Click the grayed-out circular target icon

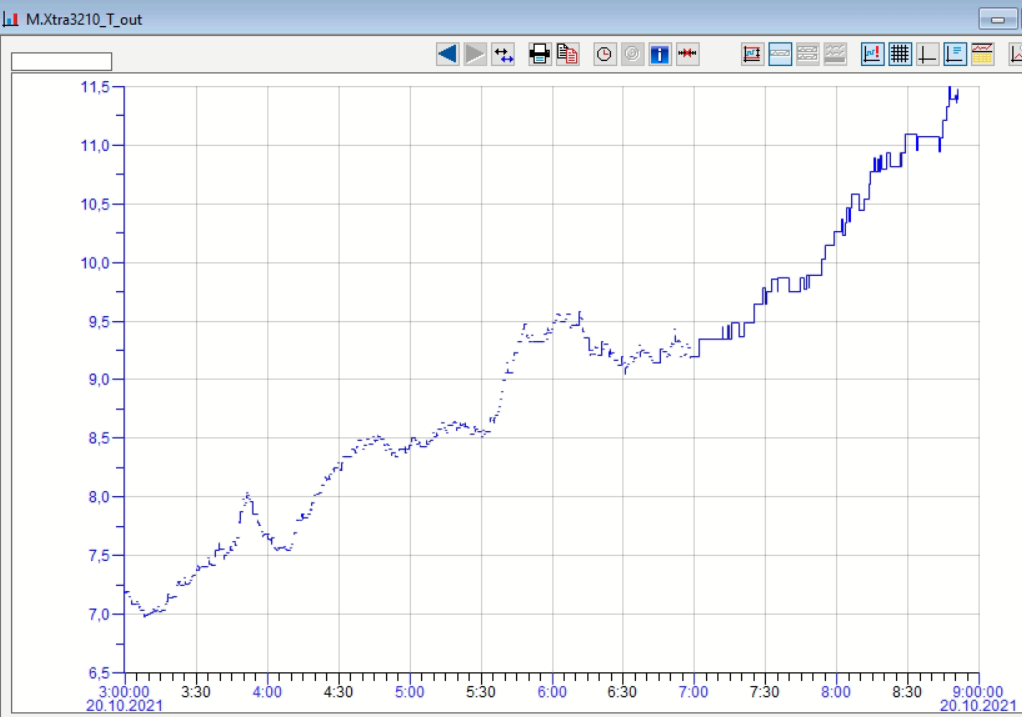[632, 54]
